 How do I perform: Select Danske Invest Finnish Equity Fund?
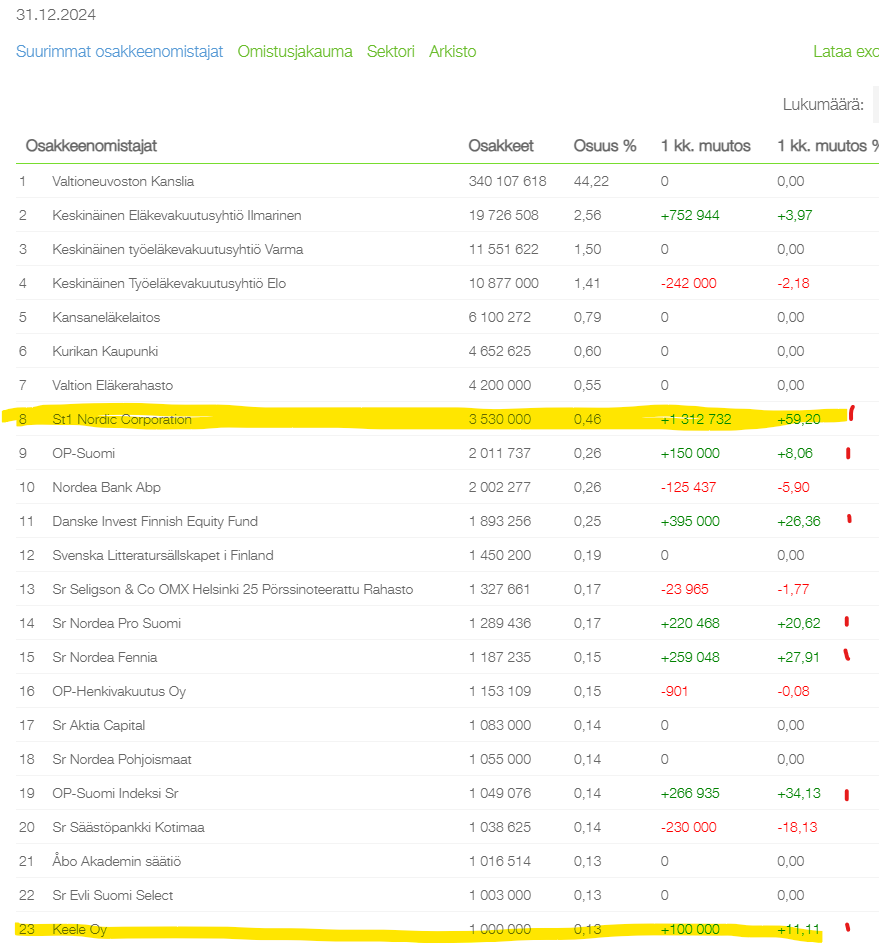tap(155, 521)
